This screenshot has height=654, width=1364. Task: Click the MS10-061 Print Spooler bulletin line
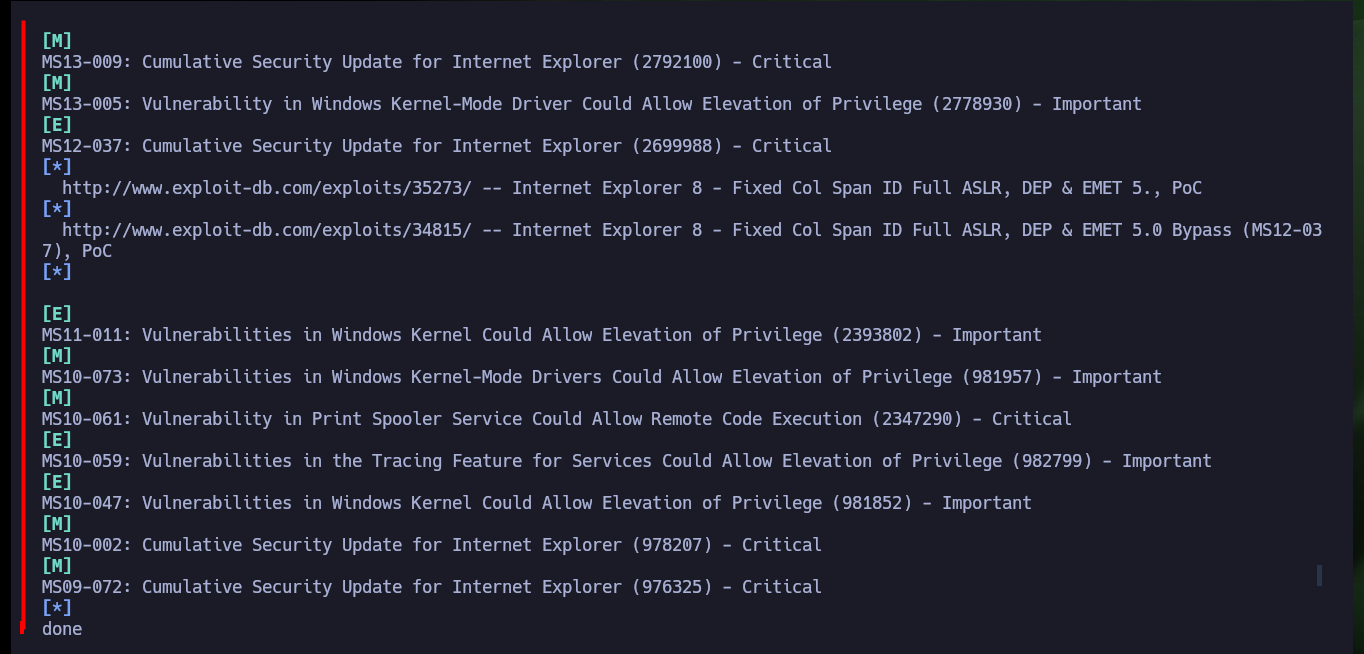pyautogui.click(x=556, y=419)
